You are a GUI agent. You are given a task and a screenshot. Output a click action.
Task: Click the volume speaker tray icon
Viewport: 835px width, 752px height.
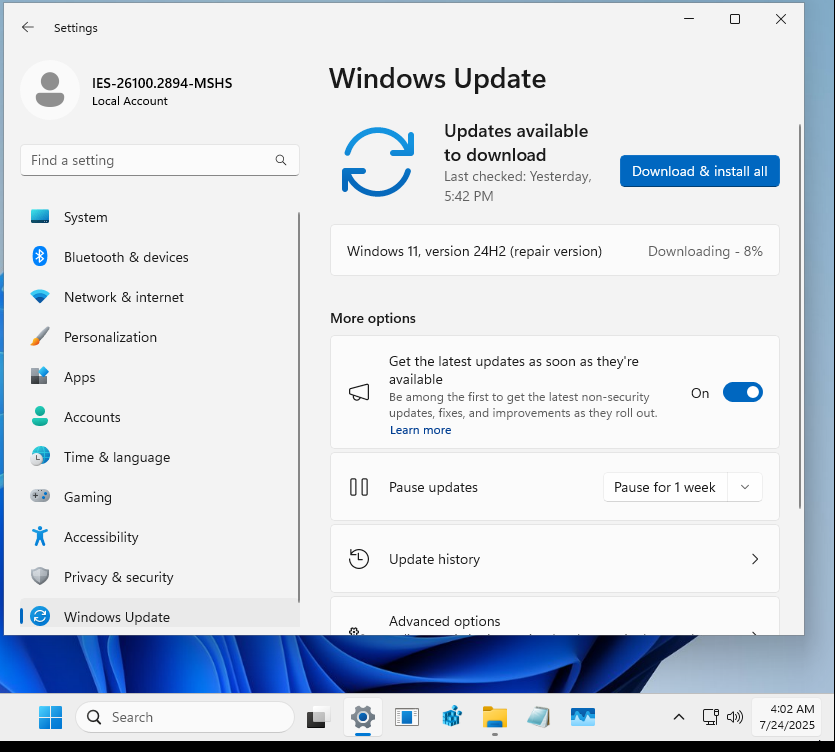click(x=735, y=717)
